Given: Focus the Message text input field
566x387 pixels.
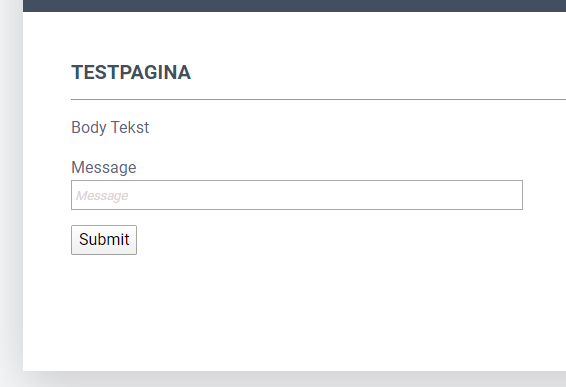Looking at the screenshot, I should point(297,195).
